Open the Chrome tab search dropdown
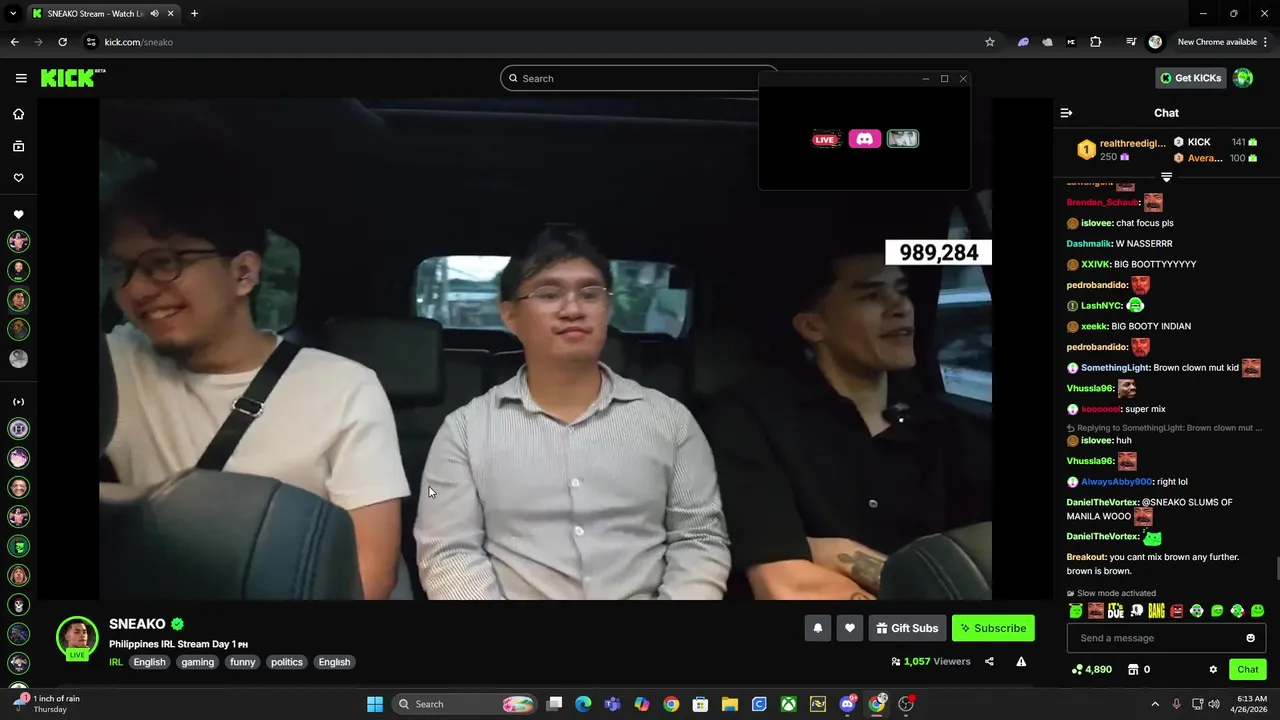 click(x=13, y=14)
